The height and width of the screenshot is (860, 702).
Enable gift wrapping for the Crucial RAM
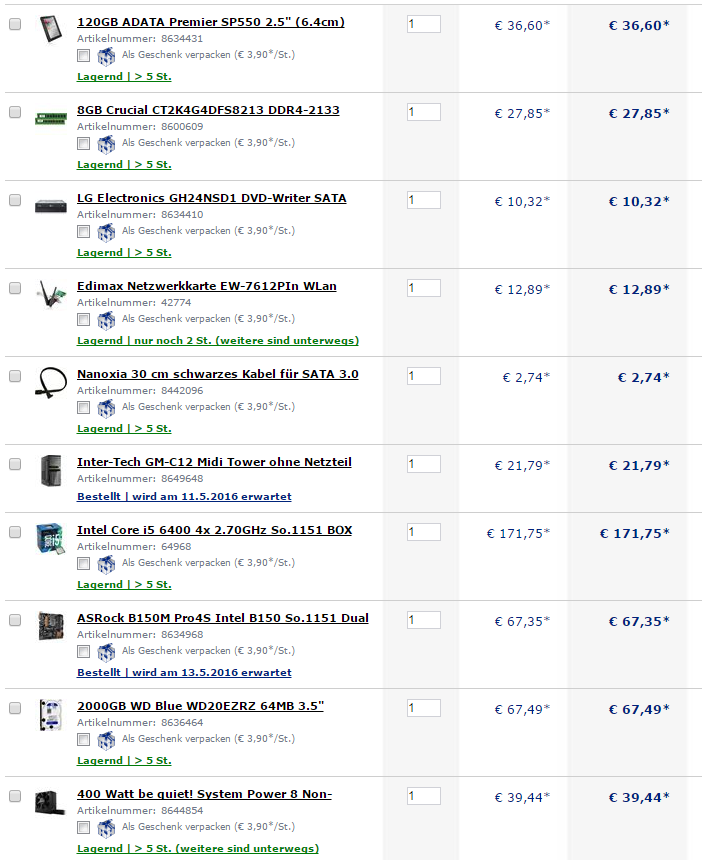83,144
